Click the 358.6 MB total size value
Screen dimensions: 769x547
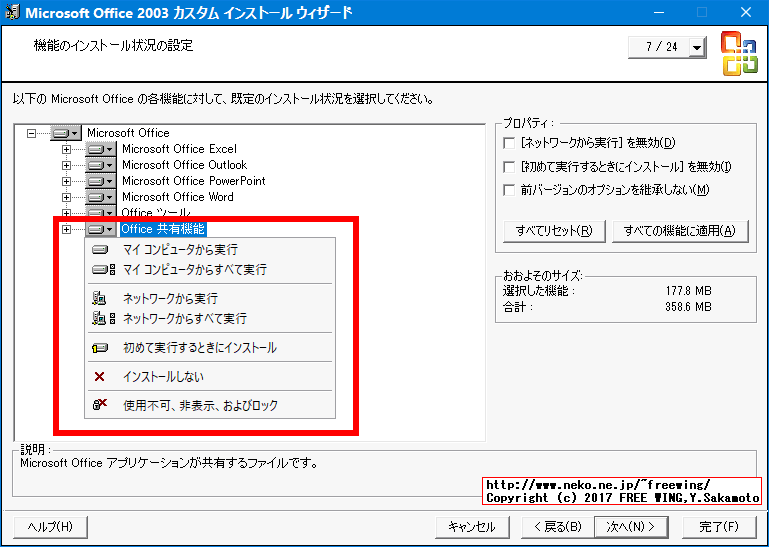tap(688, 307)
